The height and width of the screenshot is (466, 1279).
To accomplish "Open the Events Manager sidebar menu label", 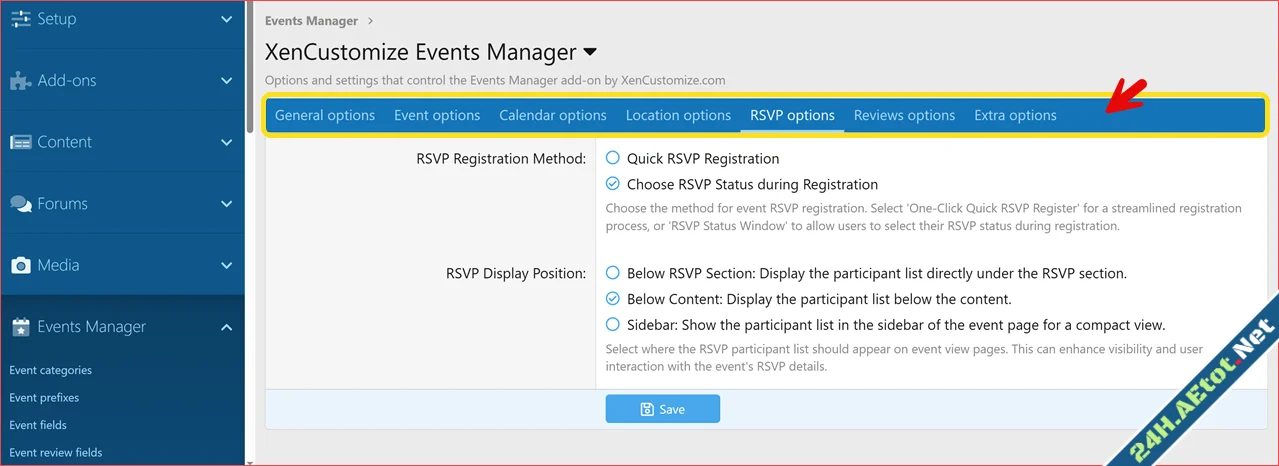I will tap(92, 327).
